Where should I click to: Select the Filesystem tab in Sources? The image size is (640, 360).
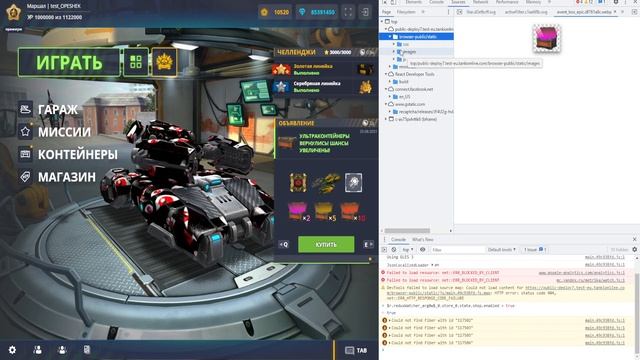pos(406,12)
